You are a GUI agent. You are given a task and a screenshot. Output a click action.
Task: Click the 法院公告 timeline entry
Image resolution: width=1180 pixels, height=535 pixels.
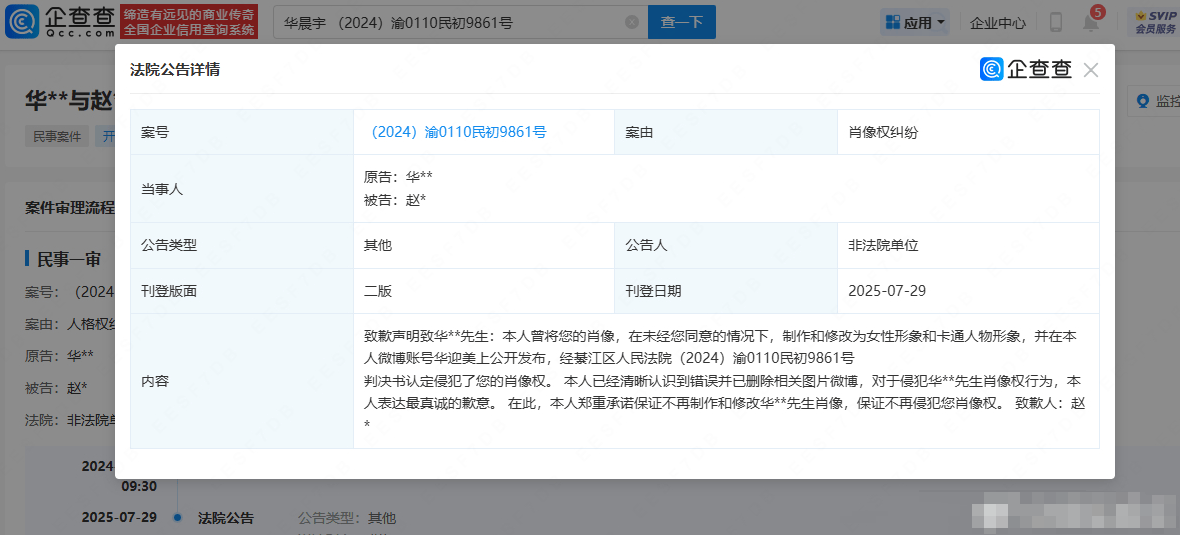tap(226, 518)
